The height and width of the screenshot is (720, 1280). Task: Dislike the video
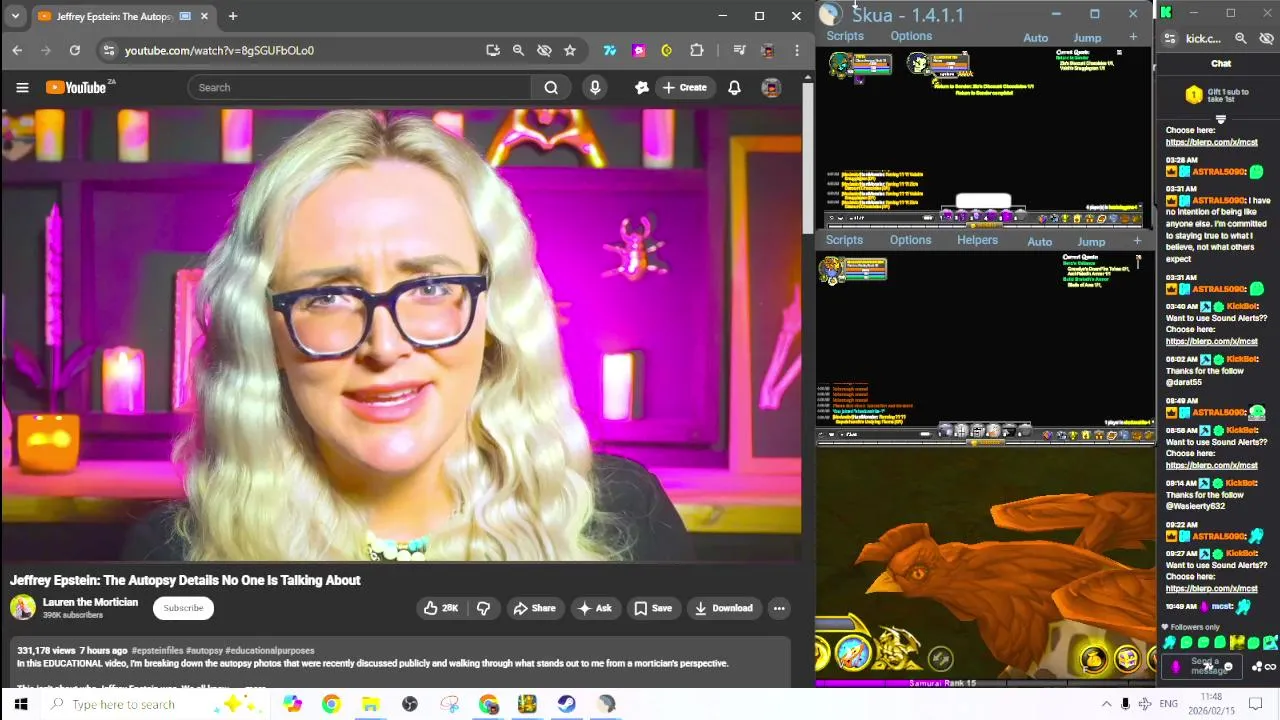pos(483,608)
